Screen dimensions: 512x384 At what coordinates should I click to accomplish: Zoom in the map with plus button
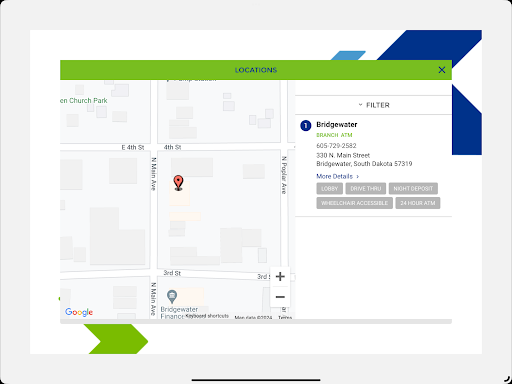(x=280, y=276)
